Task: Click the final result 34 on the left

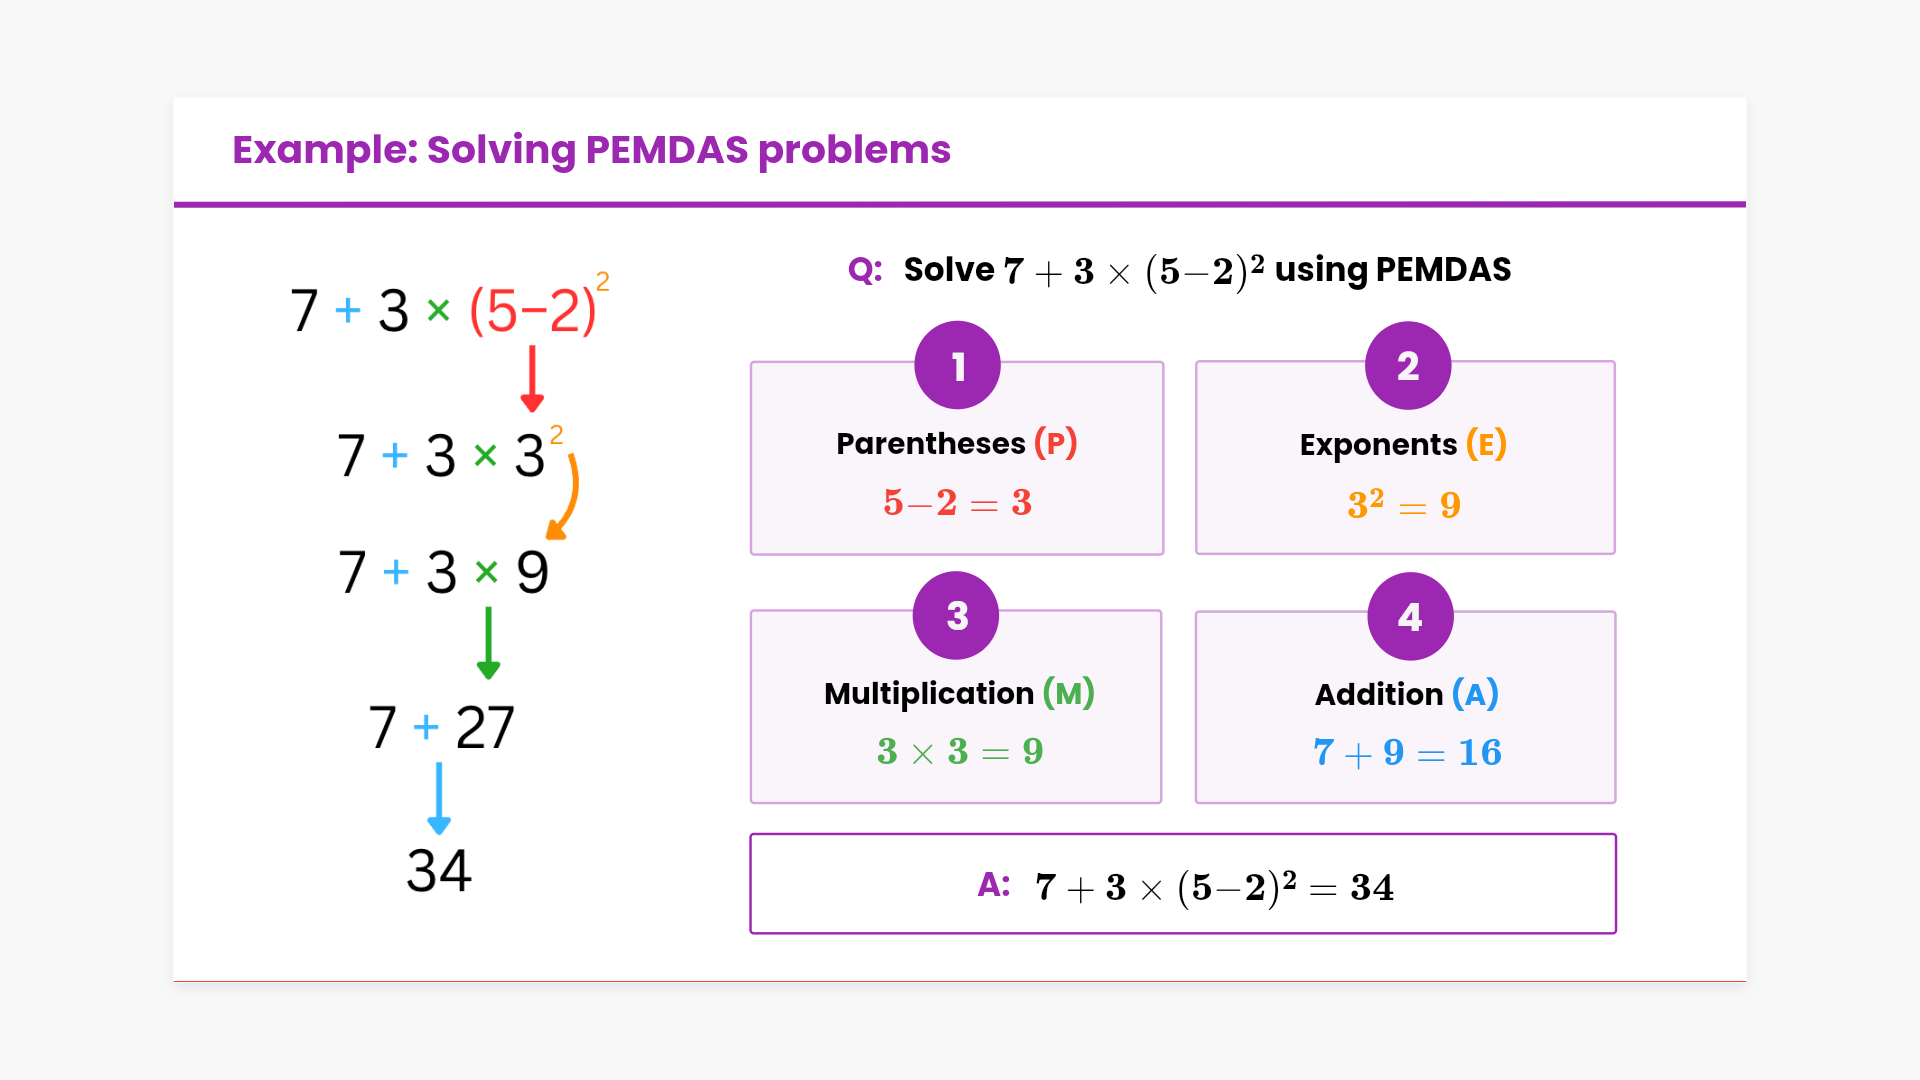Action: [439, 870]
